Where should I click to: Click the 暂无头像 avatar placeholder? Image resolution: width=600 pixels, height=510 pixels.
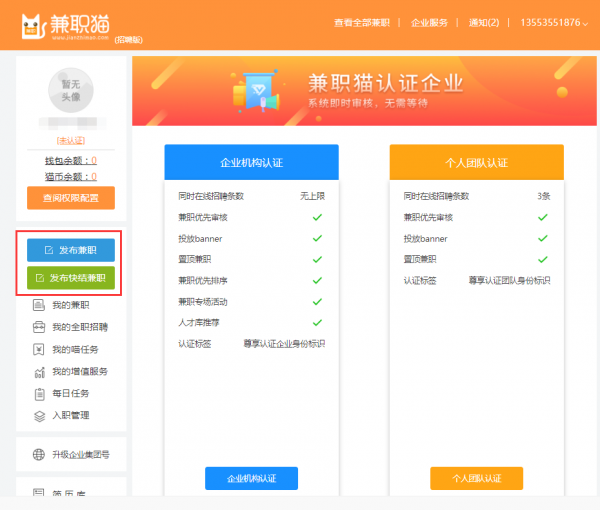click(71, 94)
